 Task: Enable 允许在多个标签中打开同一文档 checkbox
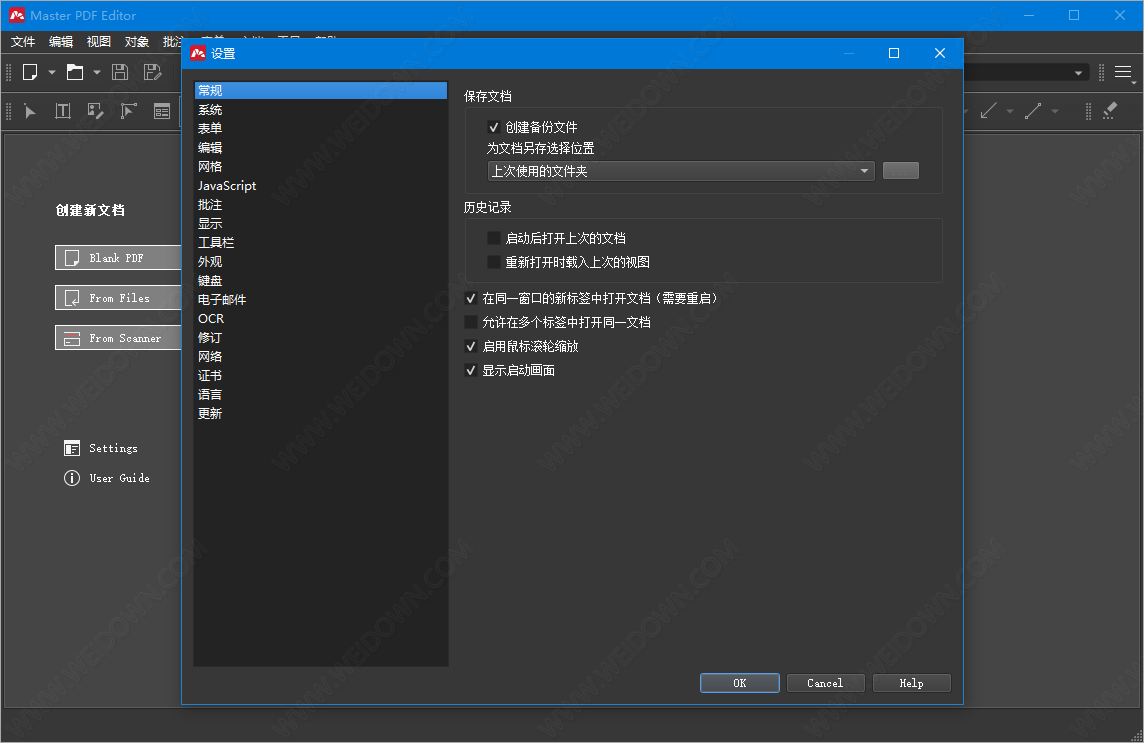click(471, 322)
